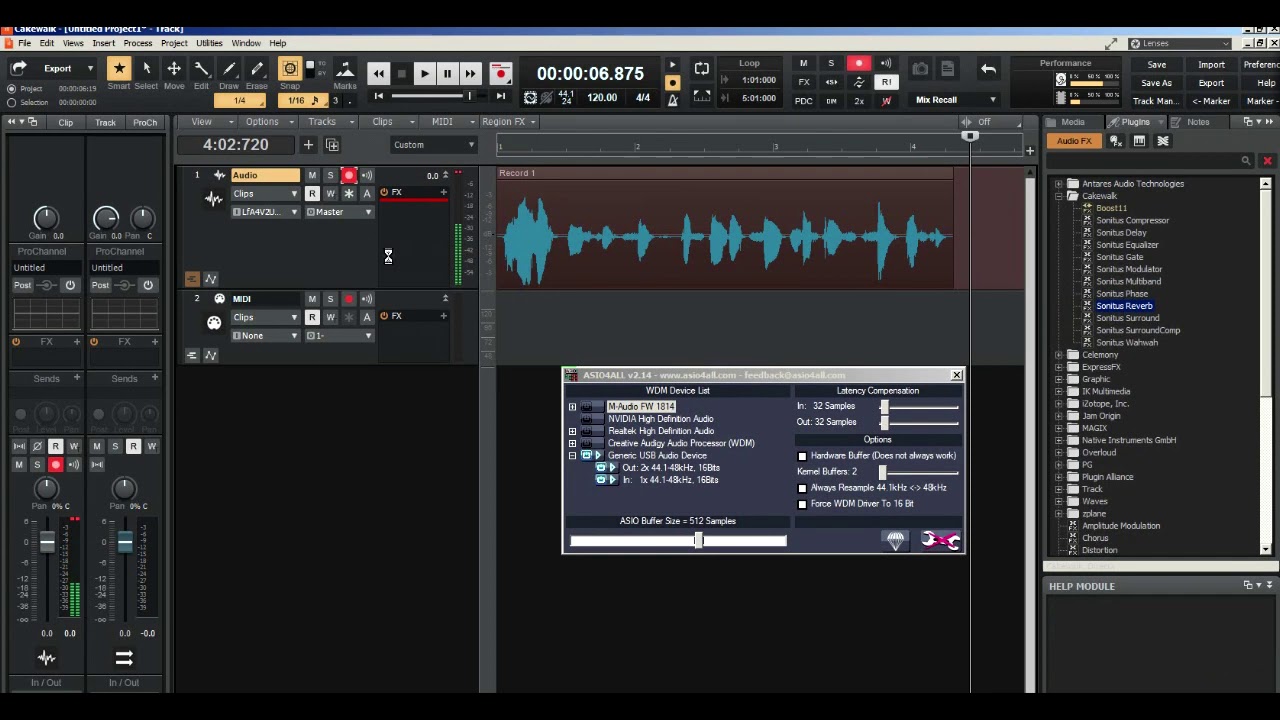This screenshot has width=1280, height=720.
Task: Check Force WDM Driver To 16 Bit
Action: 802,504
